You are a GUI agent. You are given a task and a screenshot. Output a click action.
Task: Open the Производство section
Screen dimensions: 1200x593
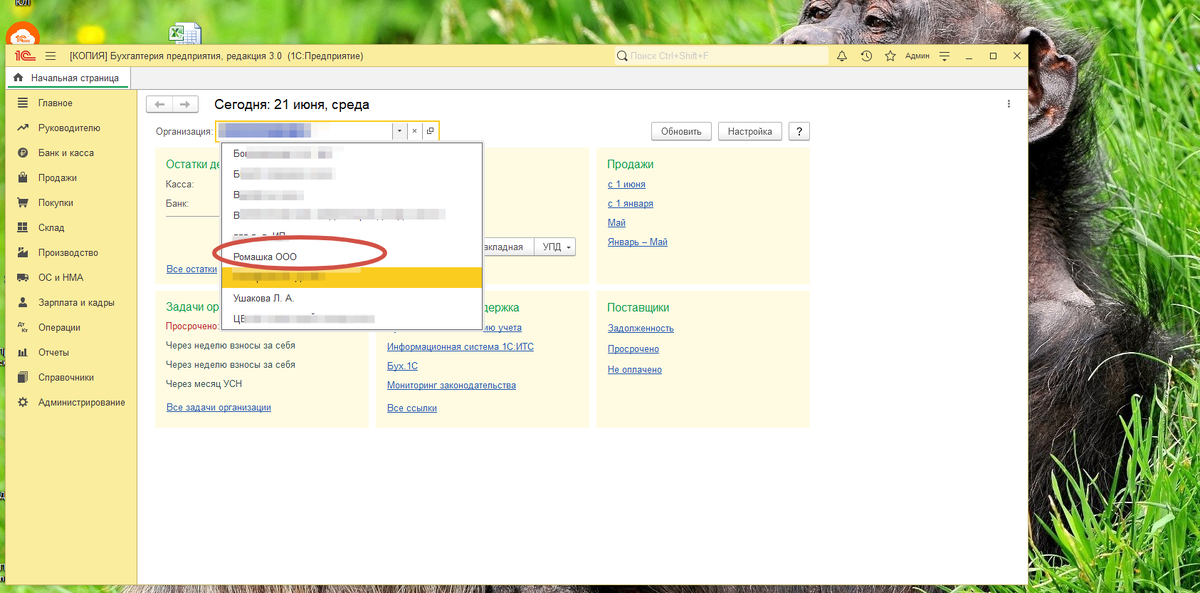click(x=68, y=253)
